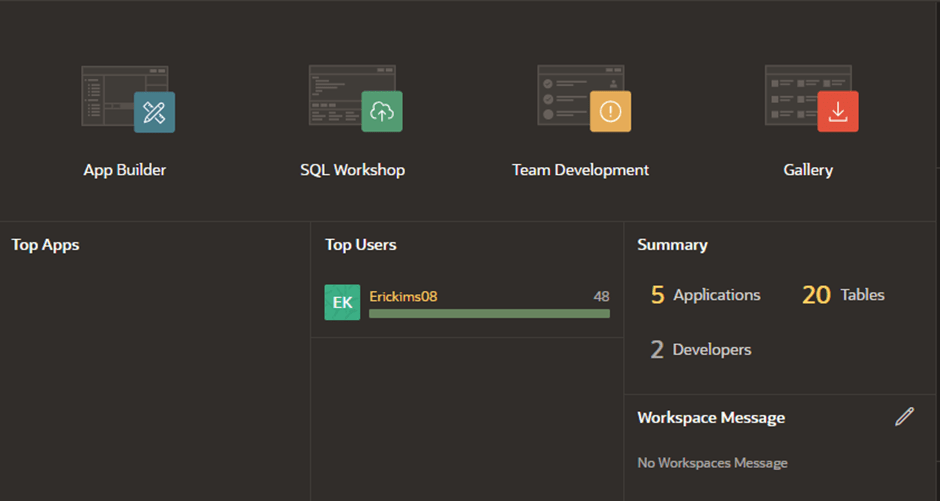Click the green activity bar under Erickims08

[x=489, y=313]
